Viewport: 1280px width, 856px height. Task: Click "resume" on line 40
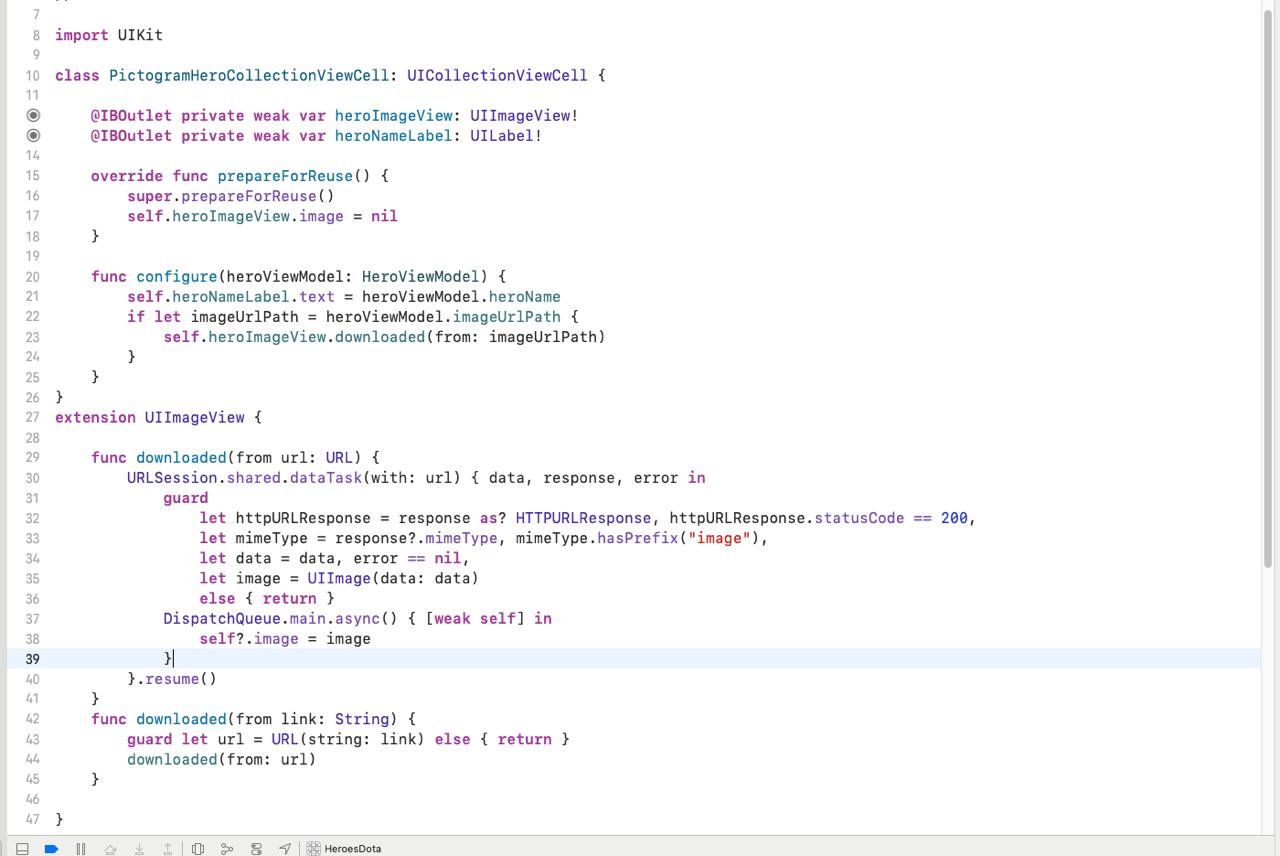(x=172, y=679)
